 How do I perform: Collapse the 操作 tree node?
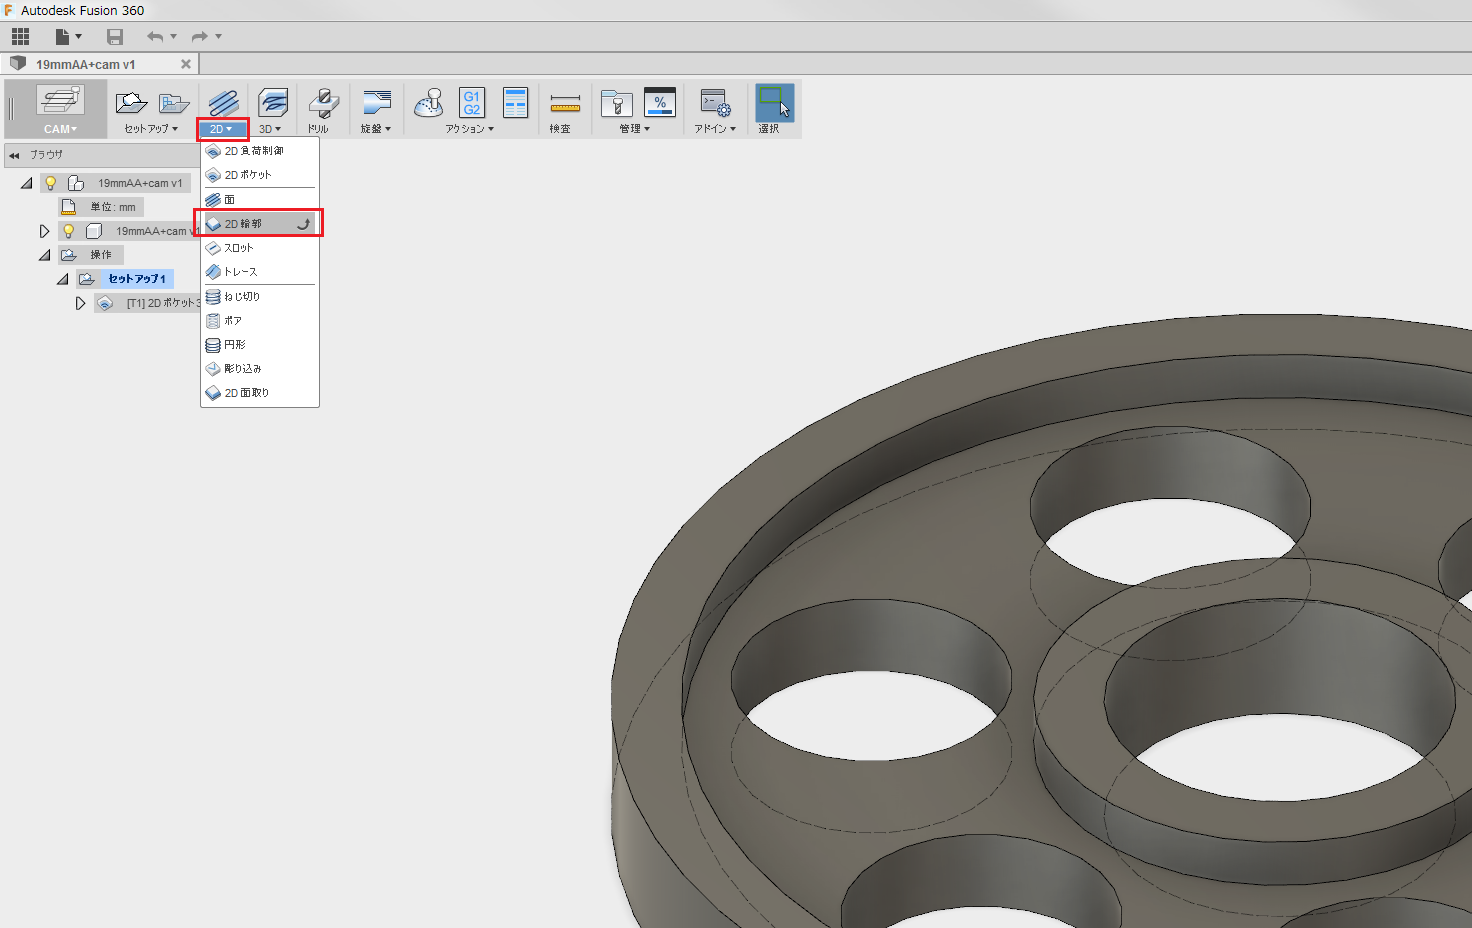click(x=44, y=255)
